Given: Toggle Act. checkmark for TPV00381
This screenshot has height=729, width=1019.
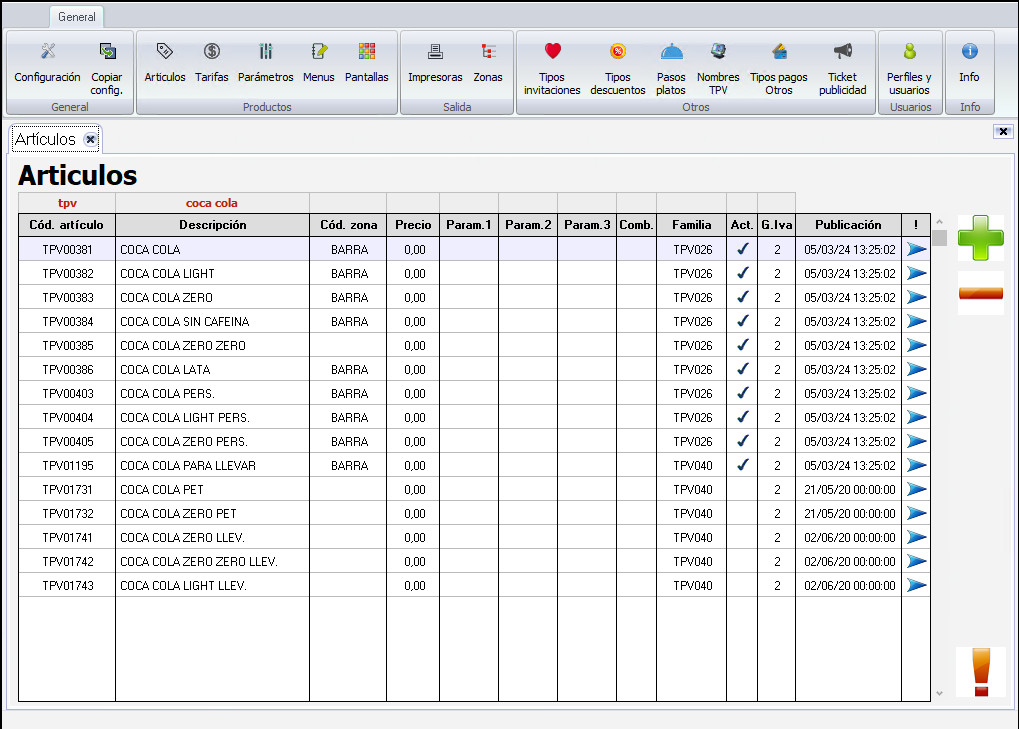Looking at the screenshot, I should tap(742, 249).
